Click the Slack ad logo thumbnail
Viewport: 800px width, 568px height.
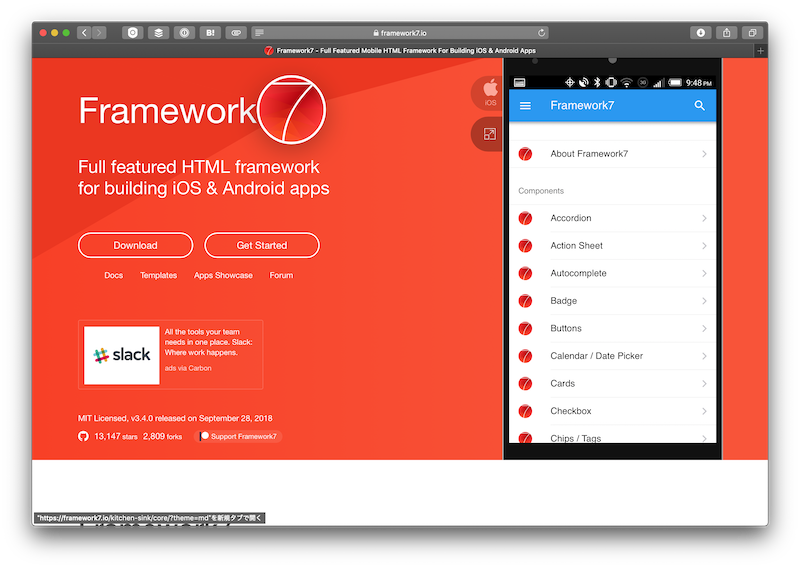[122, 355]
